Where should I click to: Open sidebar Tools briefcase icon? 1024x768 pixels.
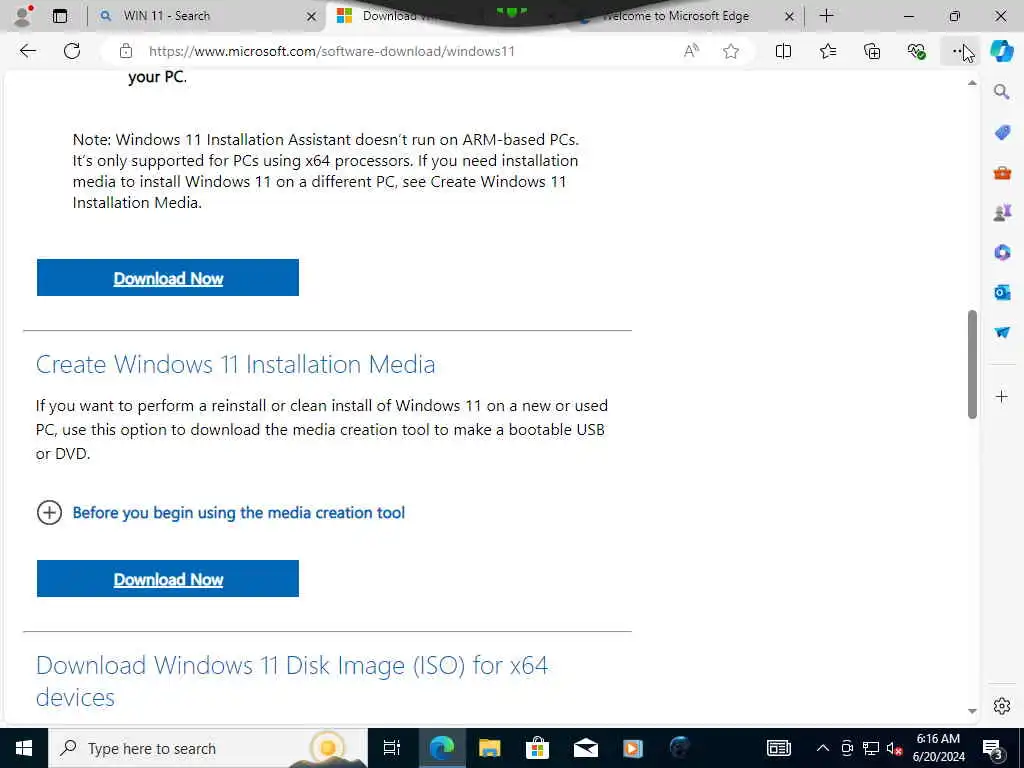click(x=1002, y=172)
